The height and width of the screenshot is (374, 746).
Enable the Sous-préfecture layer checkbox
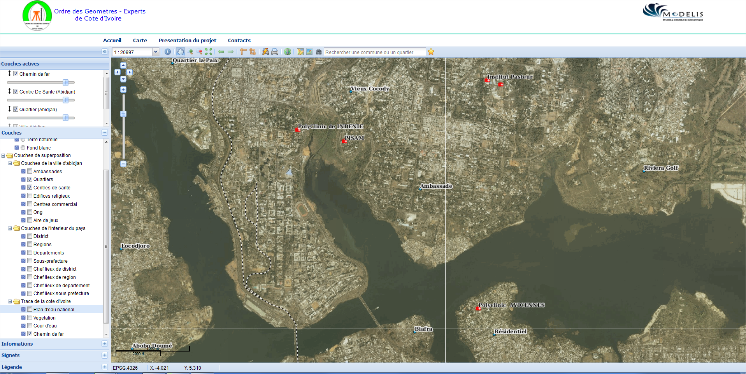(x=29, y=261)
